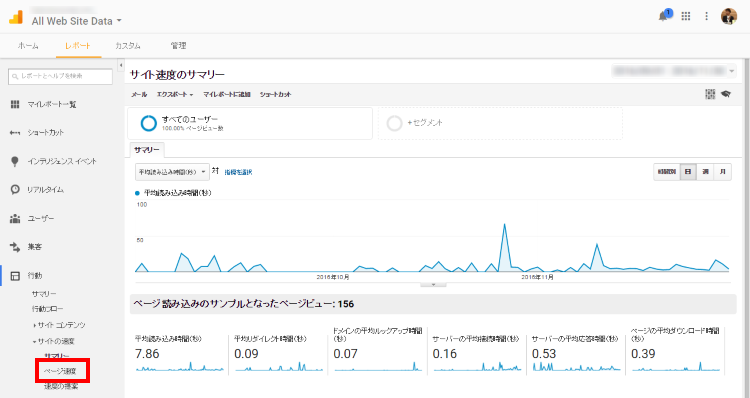This screenshot has width=750, height=398.
Task: Set chart granularity to 月
Action: (x=723, y=172)
